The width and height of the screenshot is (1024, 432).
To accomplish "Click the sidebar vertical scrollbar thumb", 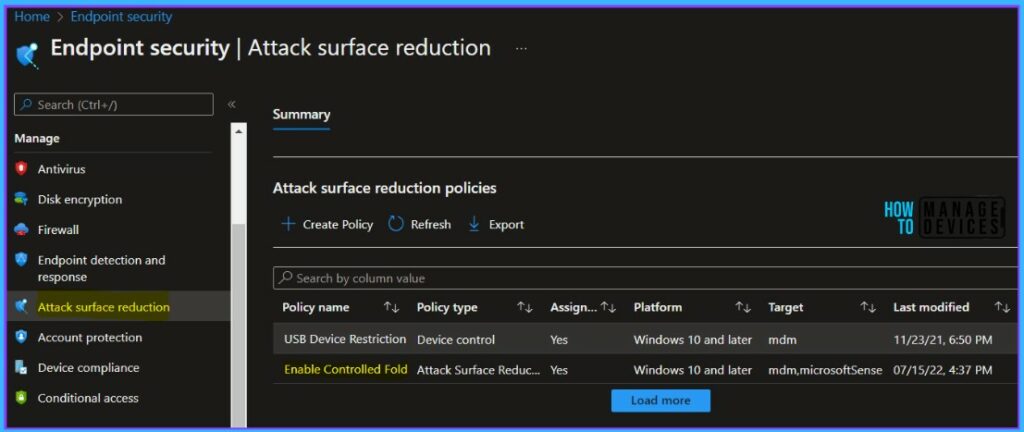I will coord(238,326).
